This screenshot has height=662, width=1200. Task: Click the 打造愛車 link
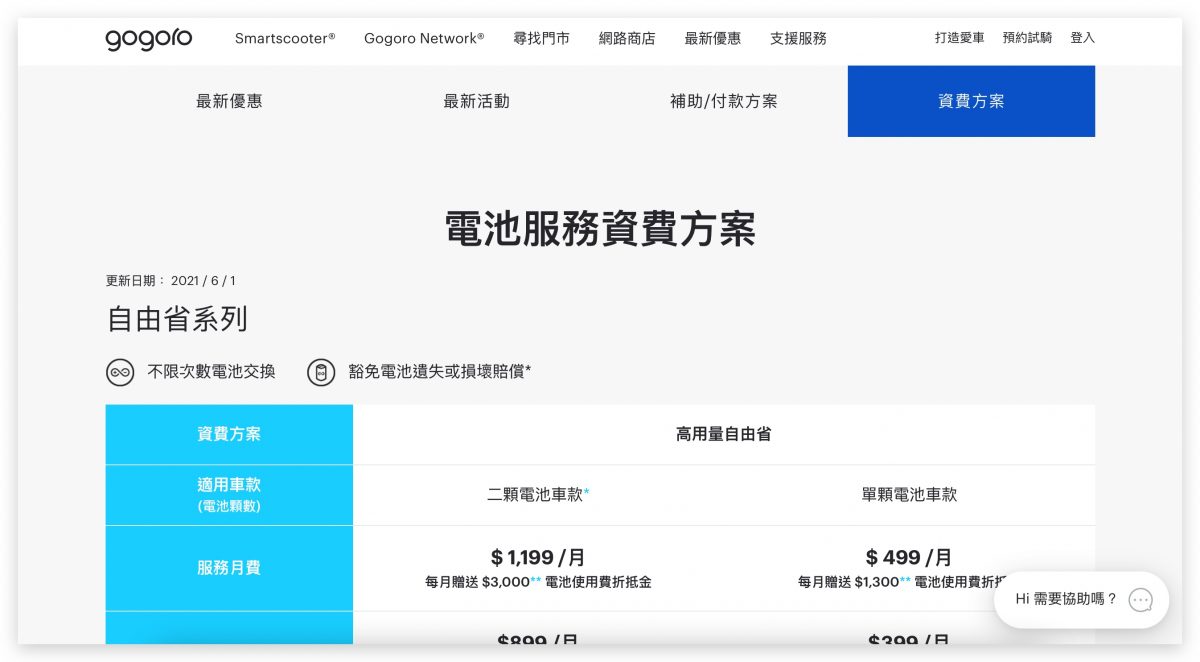pos(960,38)
